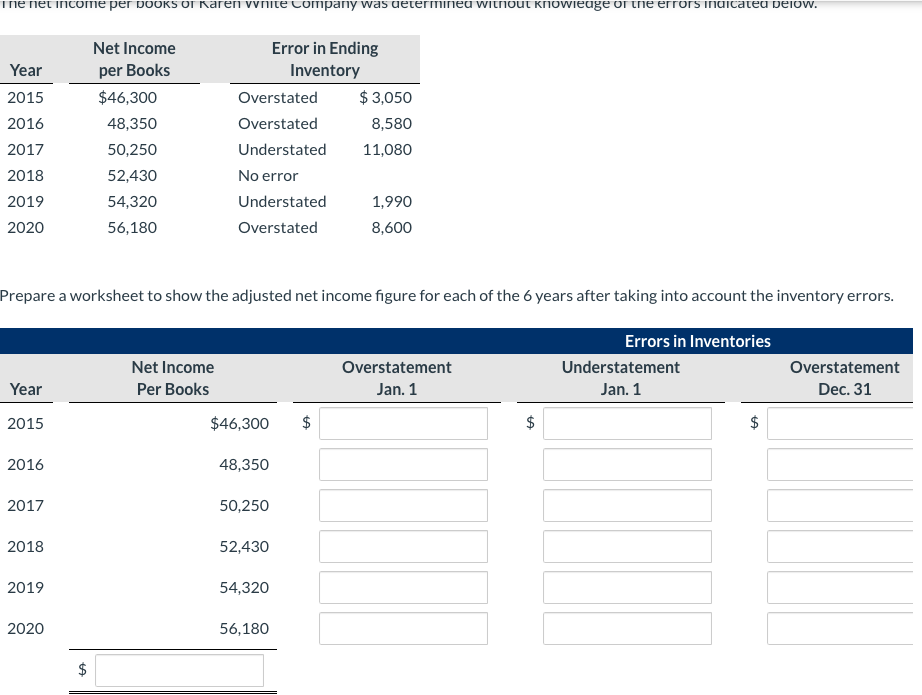Click 2020 Overstatement Dec. 31 input field
922x695 pixels.
pyautogui.click(x=840, y=629)
